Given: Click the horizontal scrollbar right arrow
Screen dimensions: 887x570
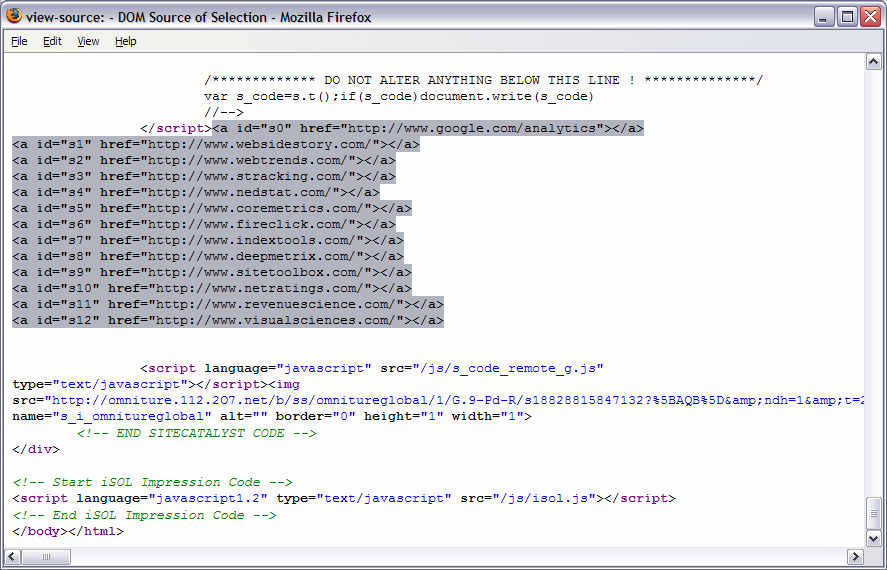Looking at the screenshot, I should (x=855, y=556).
